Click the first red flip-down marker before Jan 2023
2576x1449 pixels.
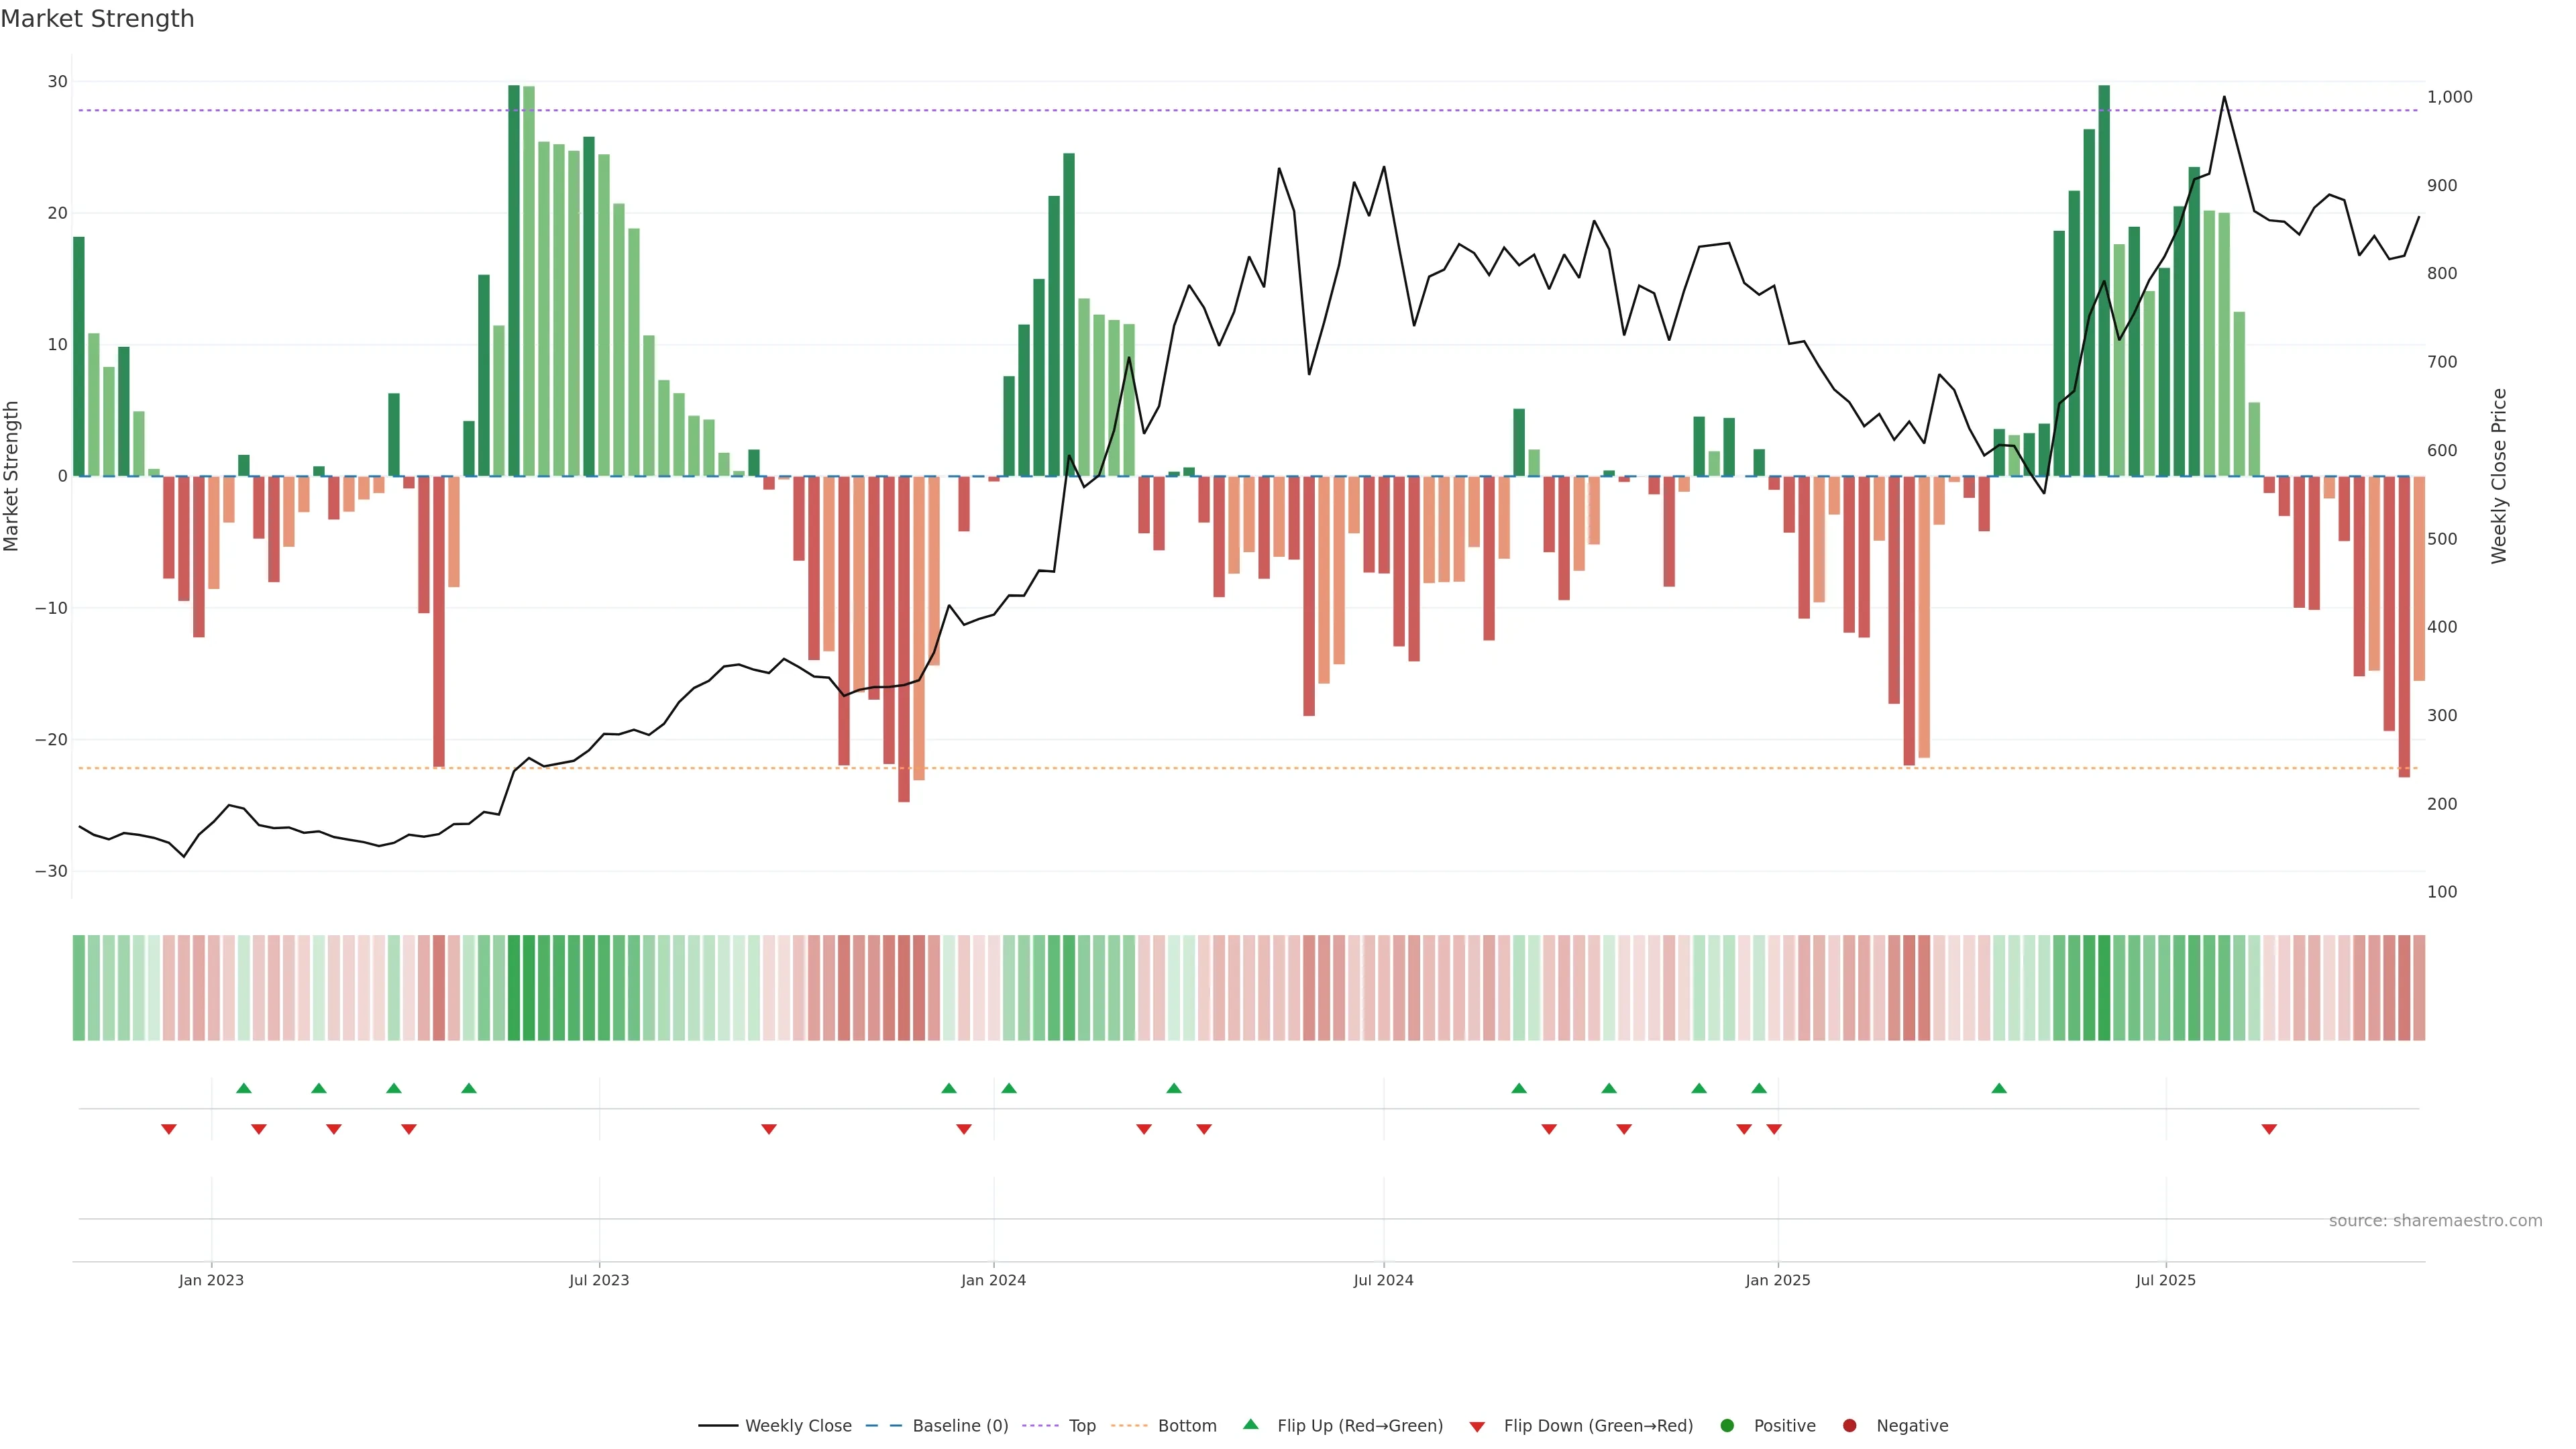(x=169, y=1129)
